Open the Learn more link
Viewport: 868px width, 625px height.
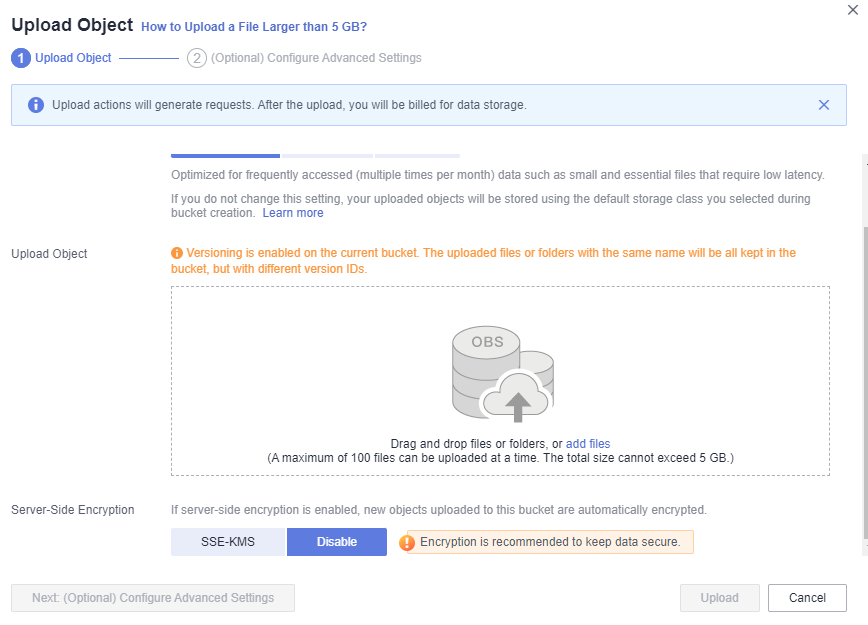293,213
